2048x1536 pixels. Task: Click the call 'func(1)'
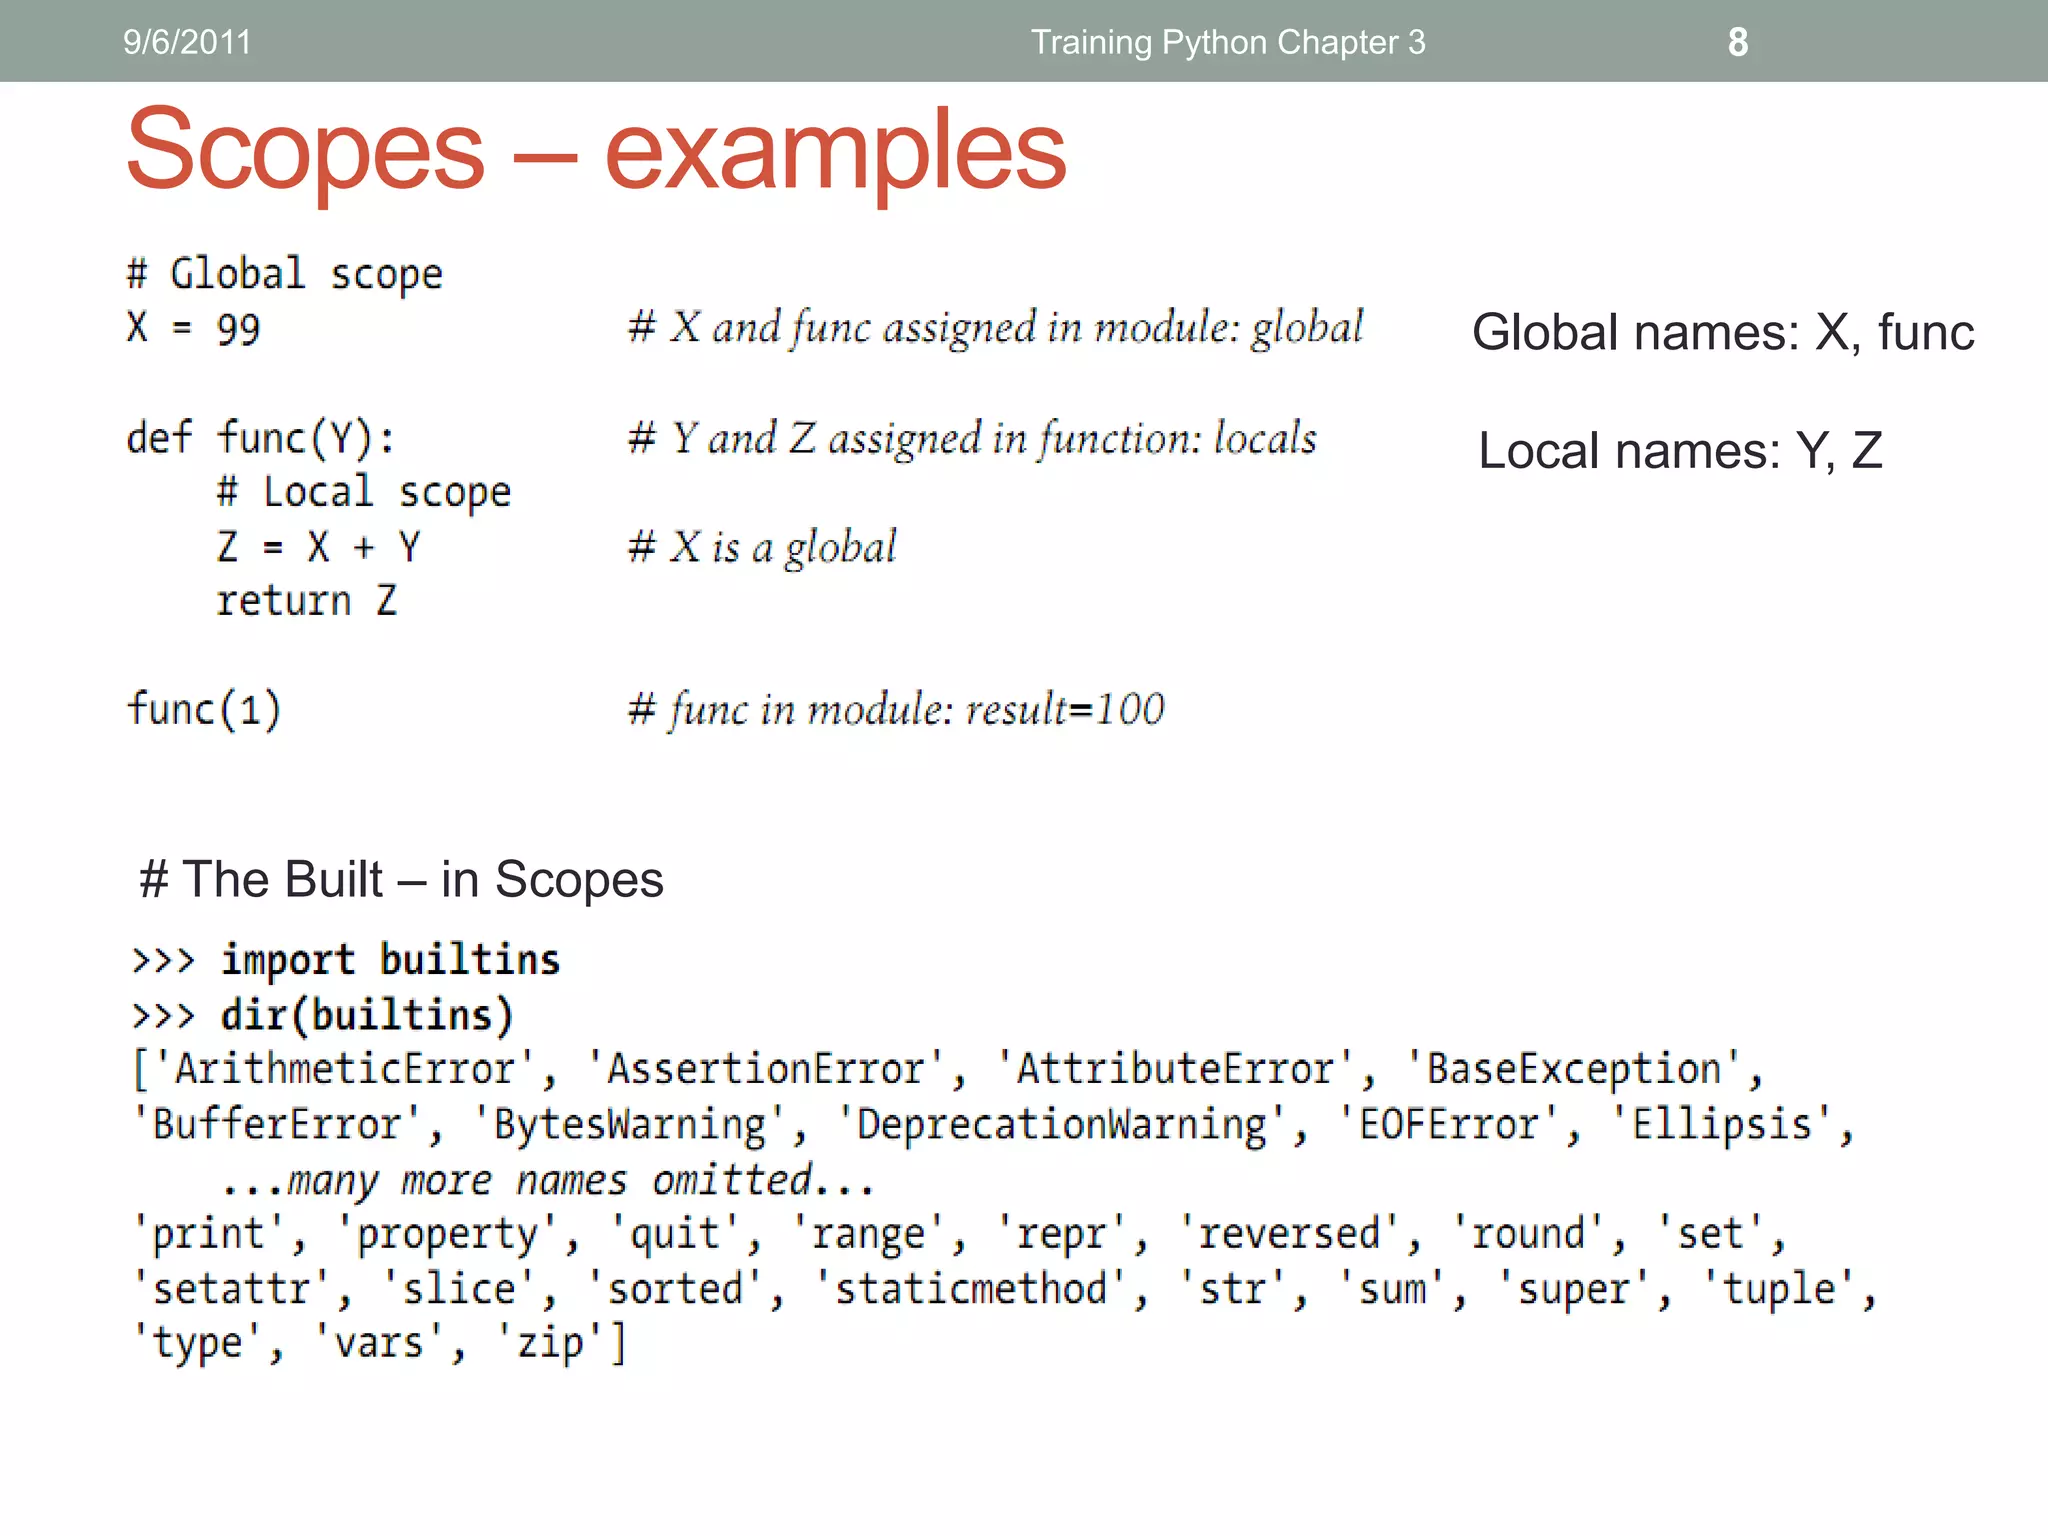204,710
